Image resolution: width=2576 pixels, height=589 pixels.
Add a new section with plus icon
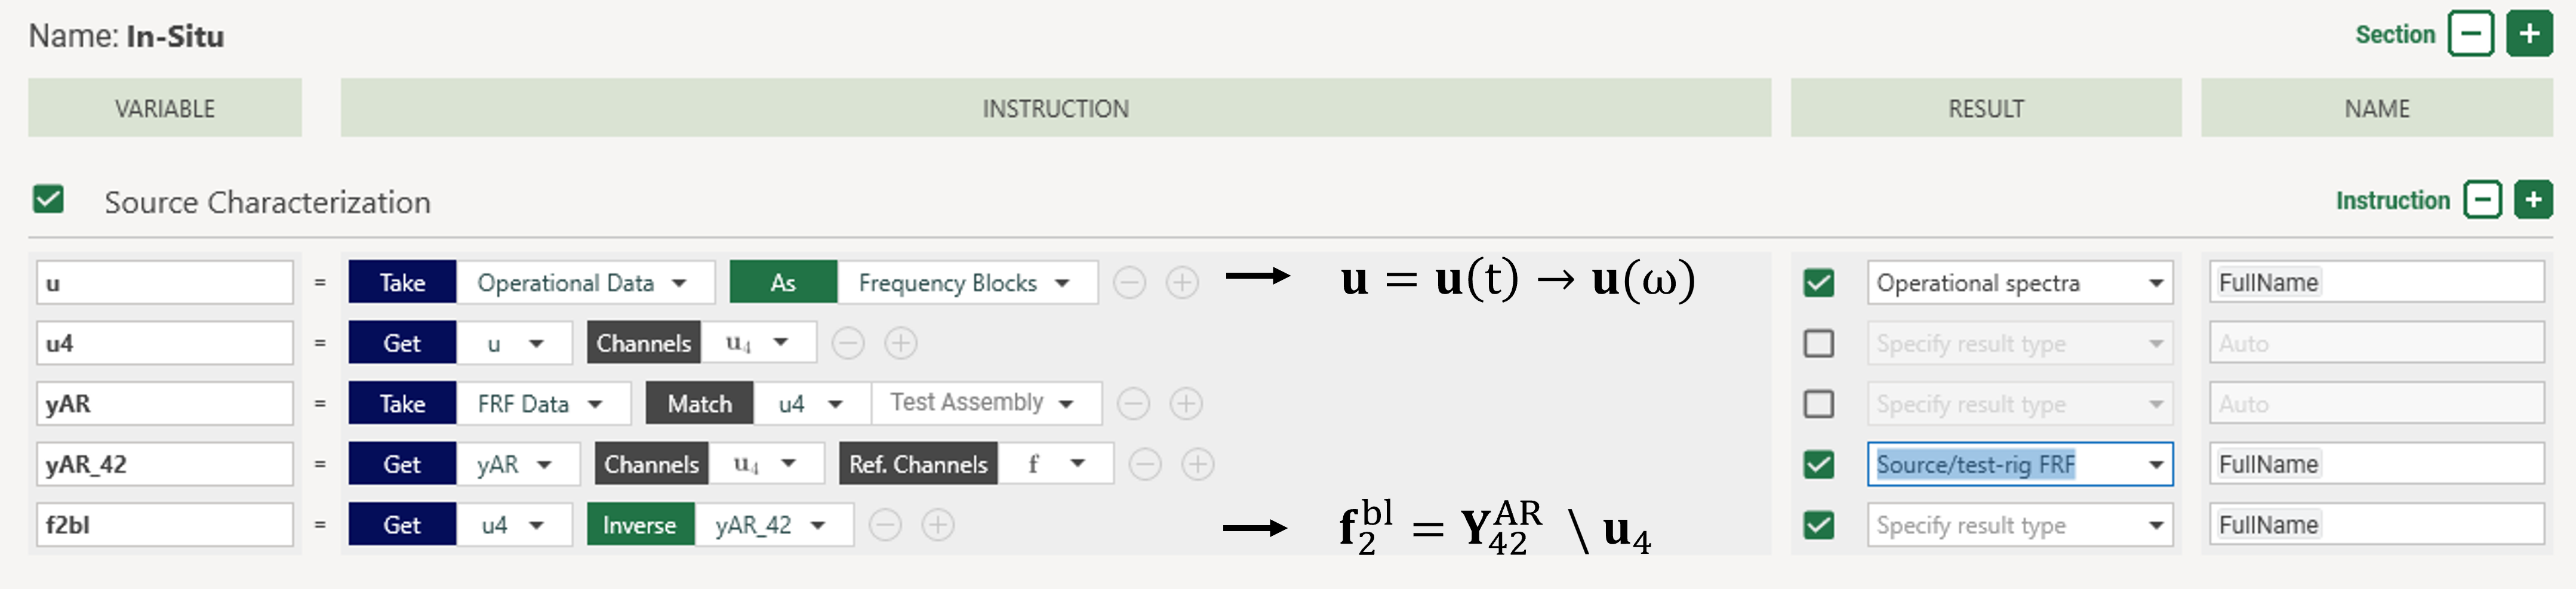click(2528, 34)
